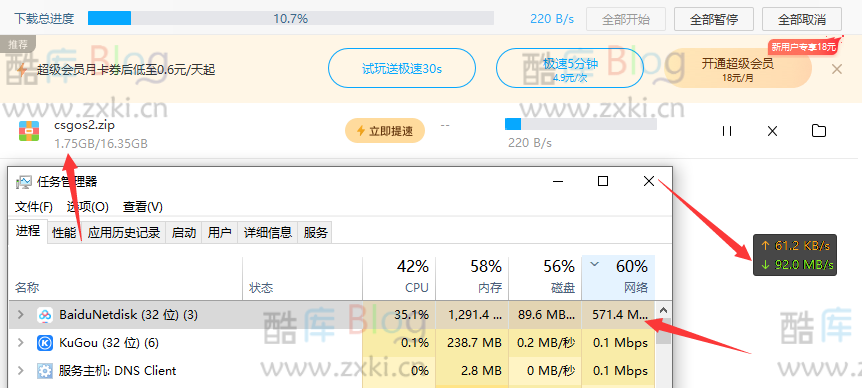The width and height of the screenshot is (862, 388).
Task: Switch to the 启动 tab
Action: tap(184, 232)
